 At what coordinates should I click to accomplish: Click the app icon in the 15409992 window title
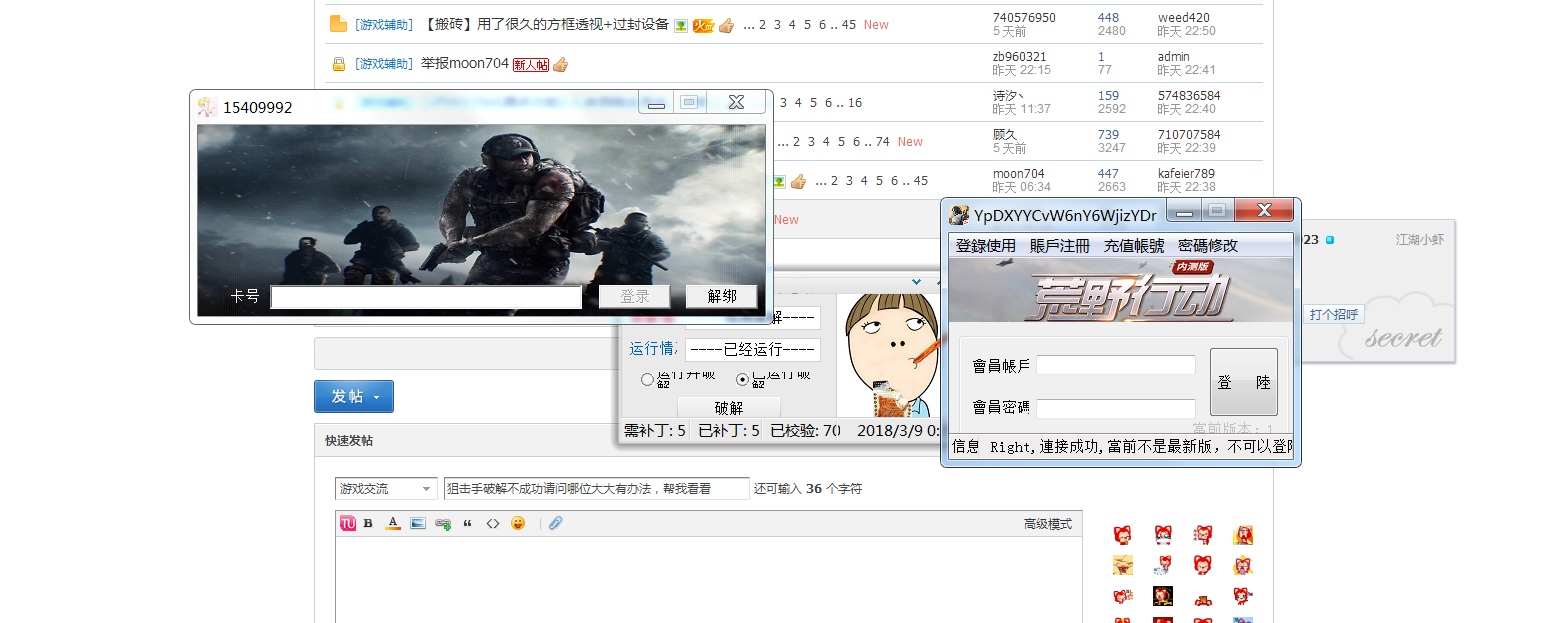point(207,107)
